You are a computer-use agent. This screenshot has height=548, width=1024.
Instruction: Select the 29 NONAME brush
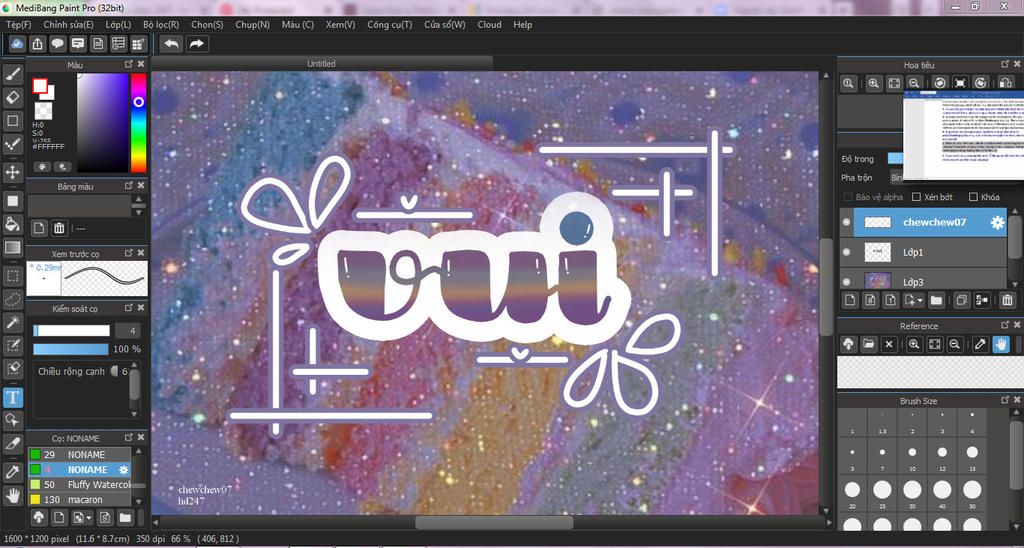pos(80,455)
